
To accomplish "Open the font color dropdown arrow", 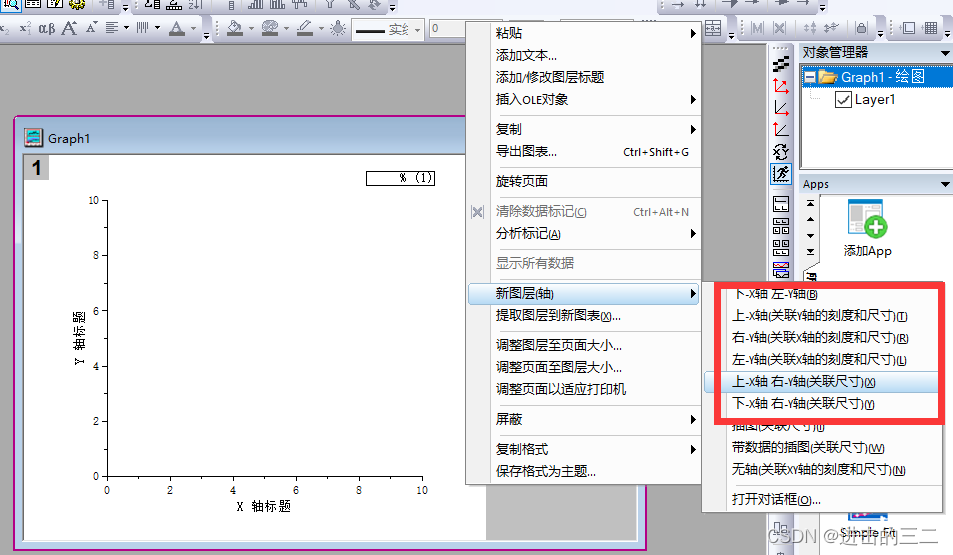I will point(193,28).
